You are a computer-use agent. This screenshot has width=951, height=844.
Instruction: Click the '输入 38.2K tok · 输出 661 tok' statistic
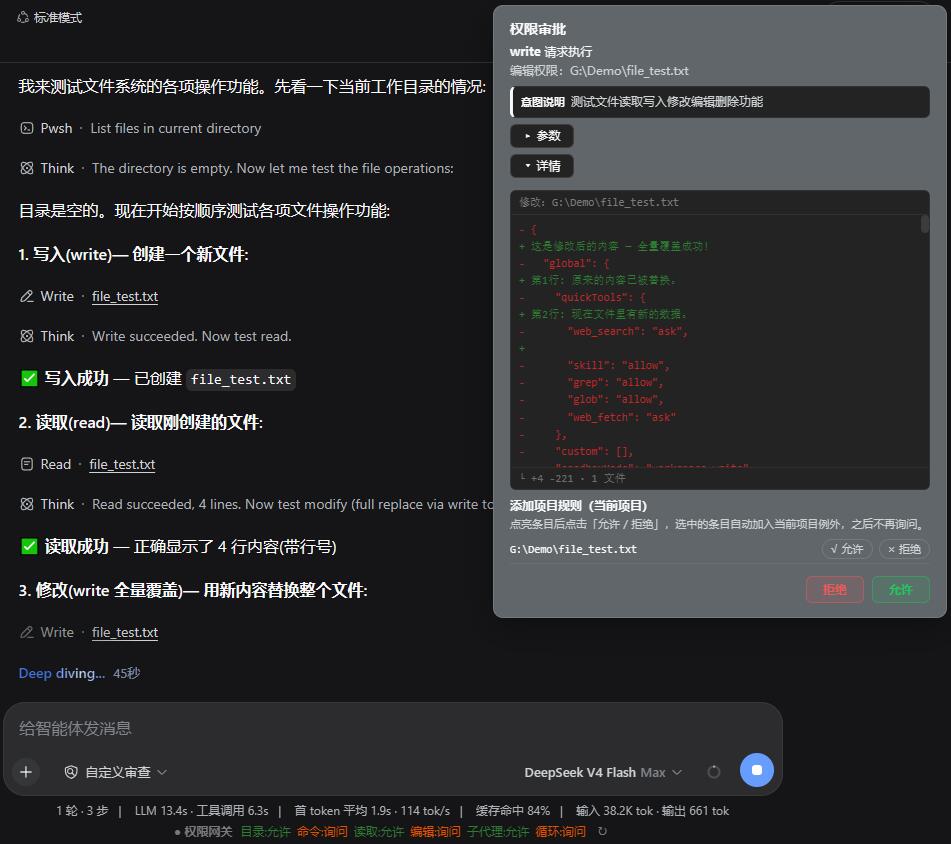pos(652,811)
